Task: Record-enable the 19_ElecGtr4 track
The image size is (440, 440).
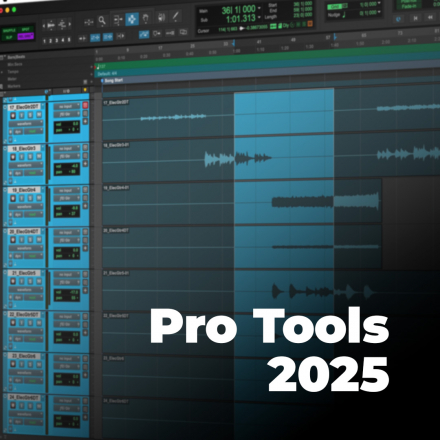Action: pos(13,199)
